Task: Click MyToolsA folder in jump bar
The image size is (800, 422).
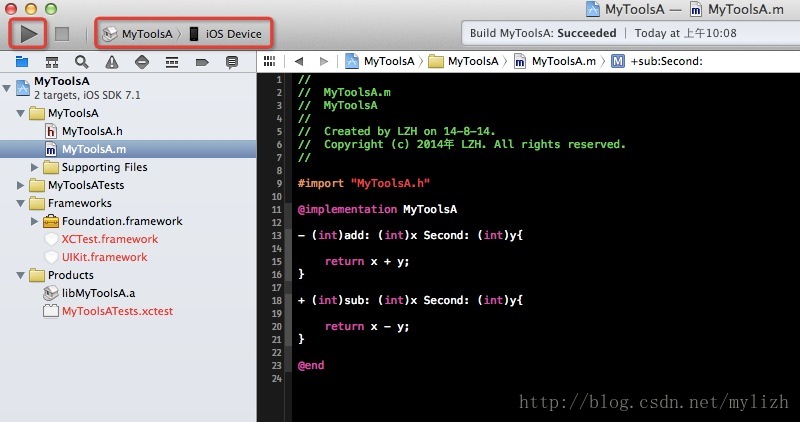Action: [463, 61]
